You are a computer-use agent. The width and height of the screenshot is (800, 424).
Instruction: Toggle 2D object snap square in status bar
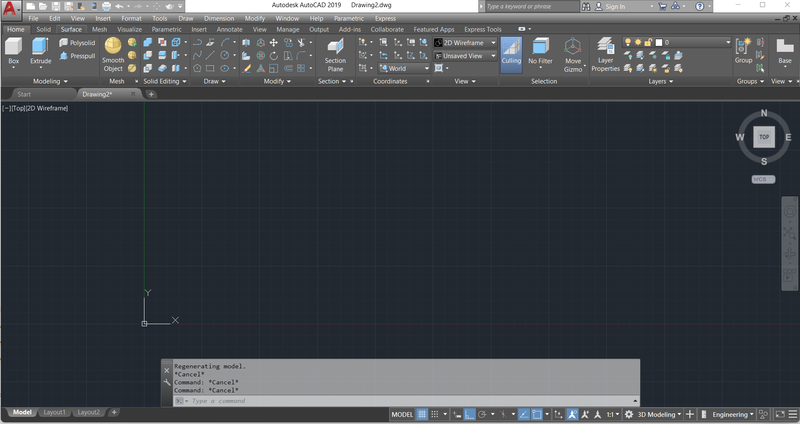coord(536,414)
